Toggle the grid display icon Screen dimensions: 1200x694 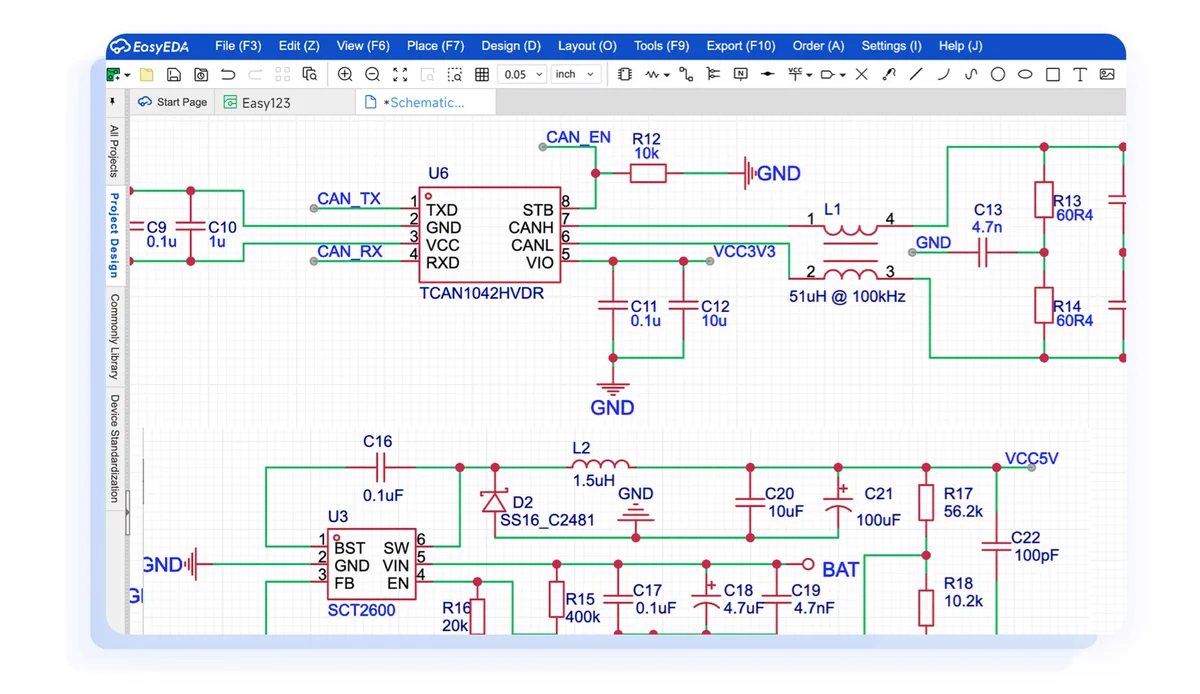(x=482, y=74)
